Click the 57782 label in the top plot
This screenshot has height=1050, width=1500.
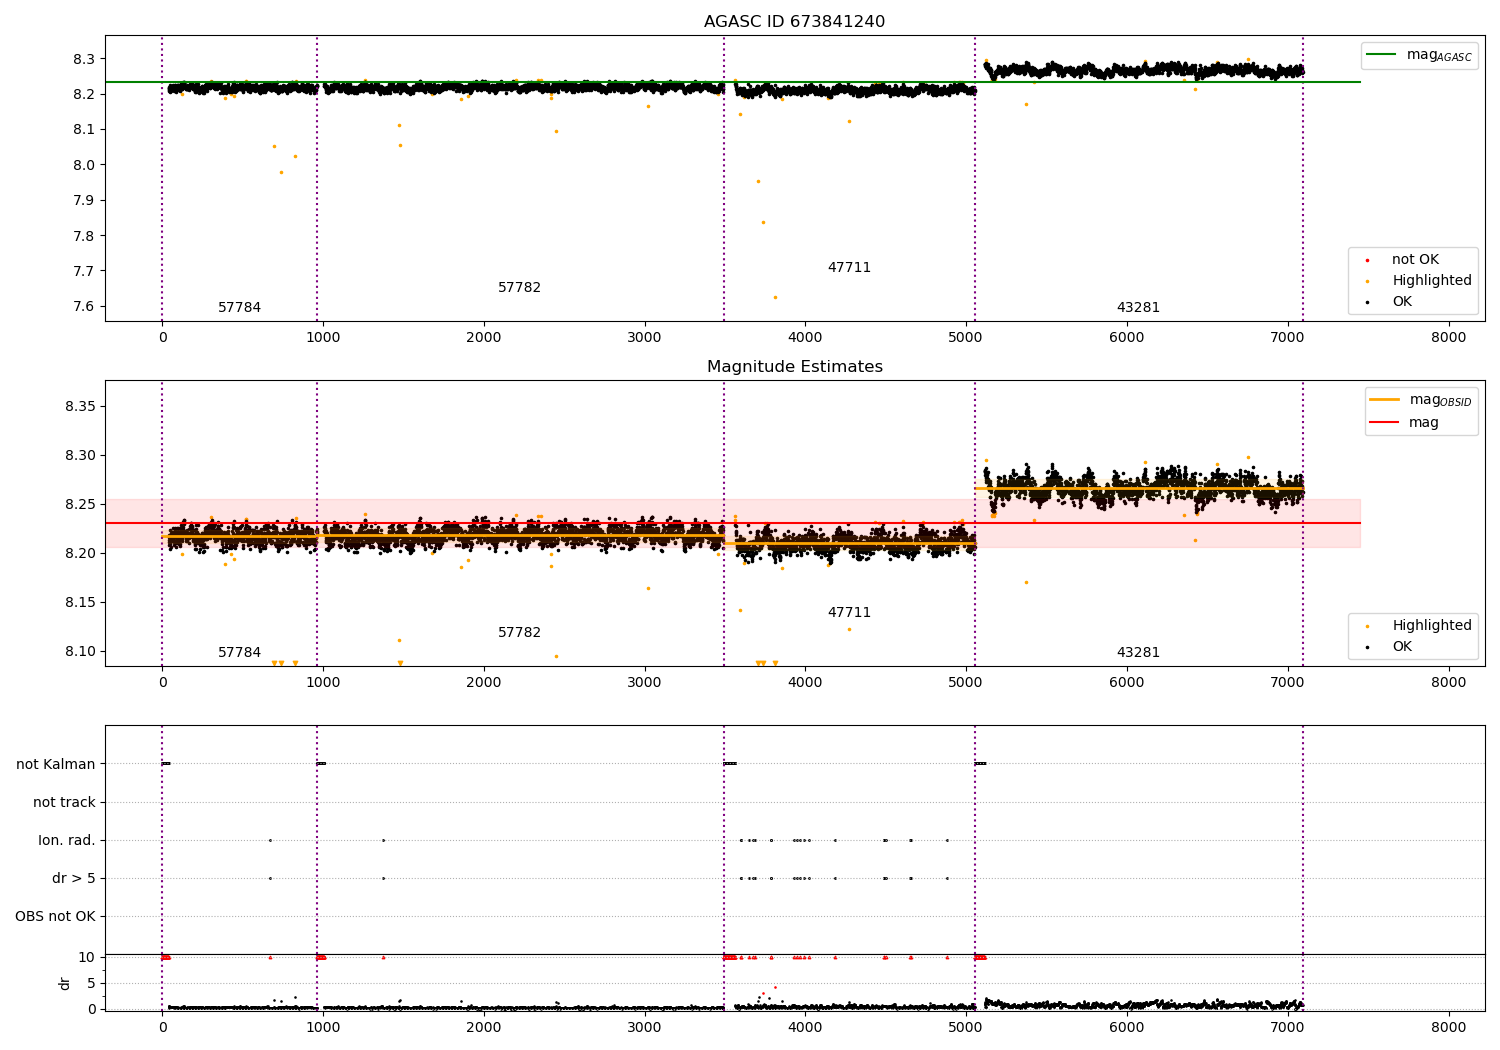519,288
